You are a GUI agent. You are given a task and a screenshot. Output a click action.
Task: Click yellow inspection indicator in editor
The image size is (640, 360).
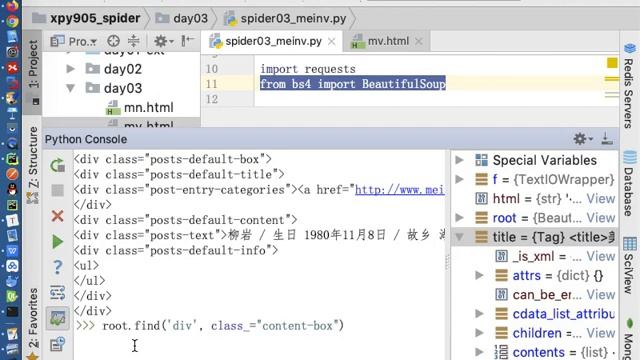click(x=612, y=63)
